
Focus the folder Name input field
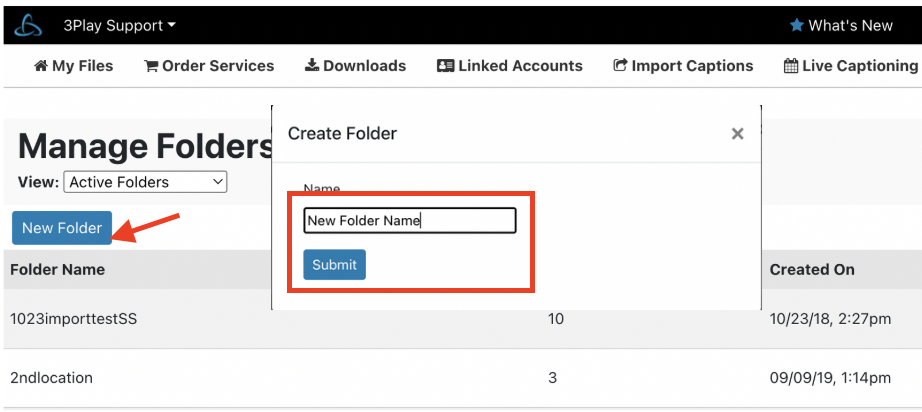(x=410, y=220)
